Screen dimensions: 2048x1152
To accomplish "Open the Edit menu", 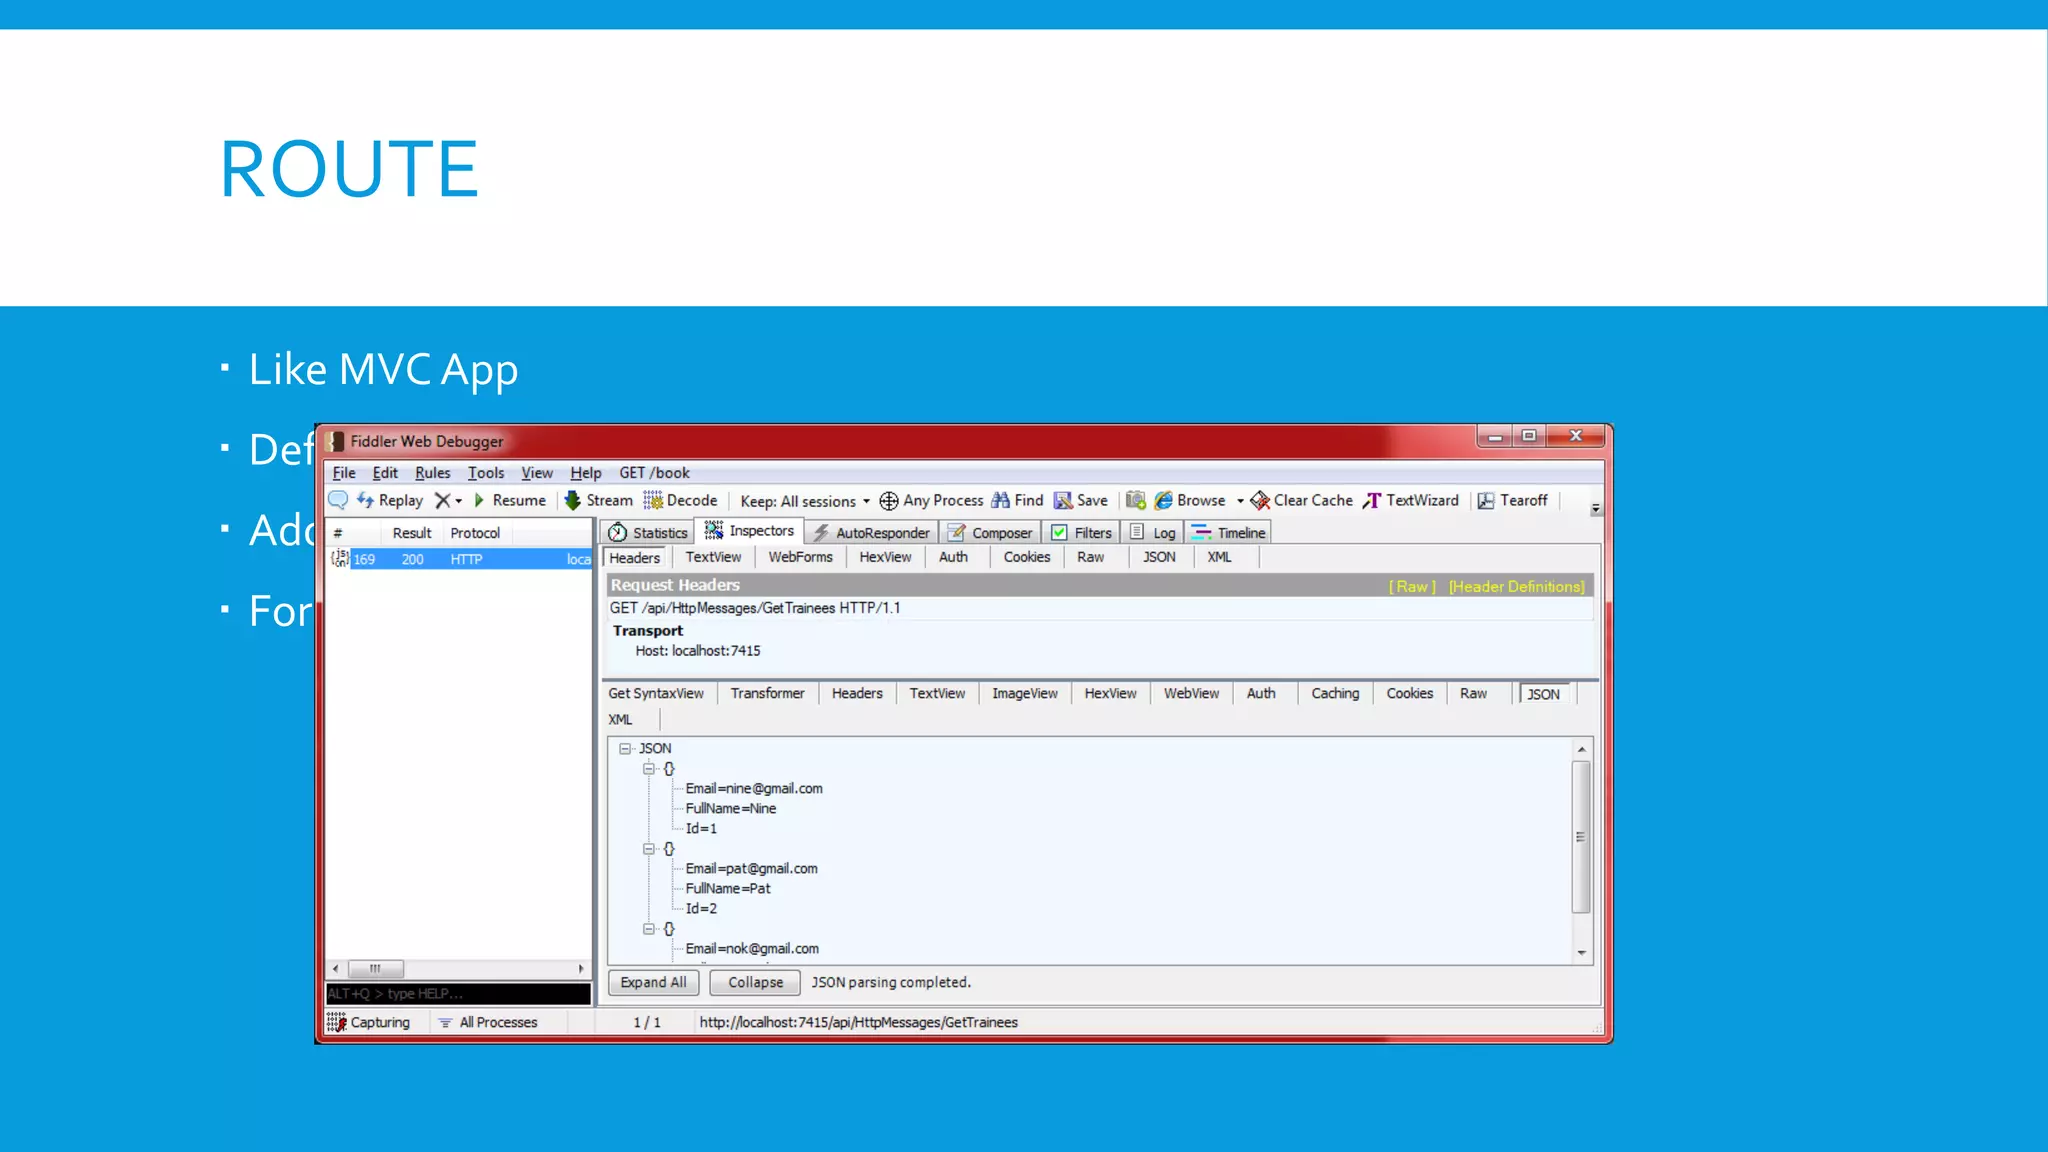I will point(385,473).
